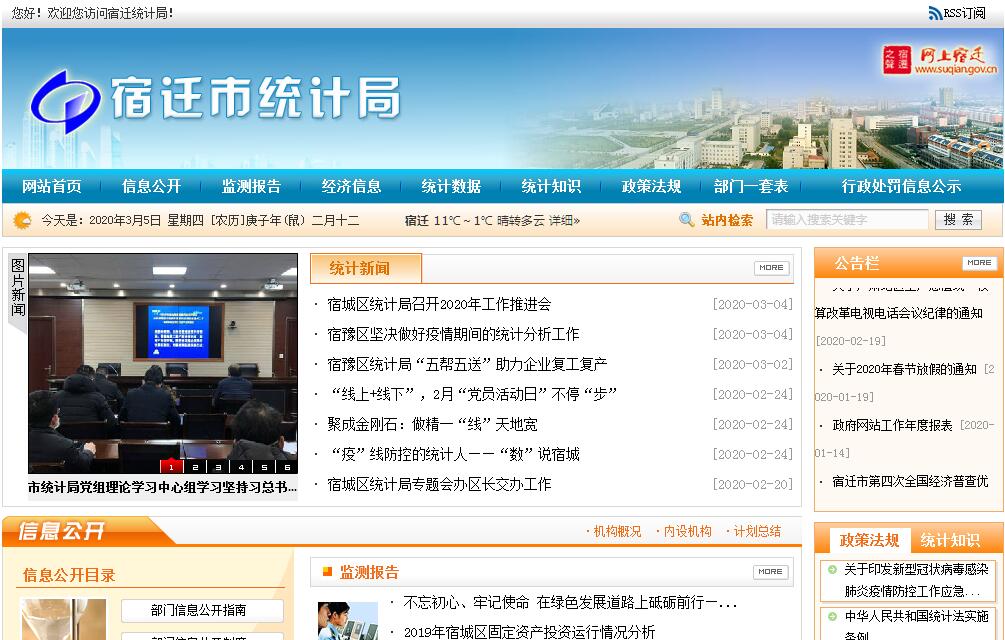Open news 宿城区统计局召开2020年工作推进会
Screen dimensions: 1005x640
439,304
